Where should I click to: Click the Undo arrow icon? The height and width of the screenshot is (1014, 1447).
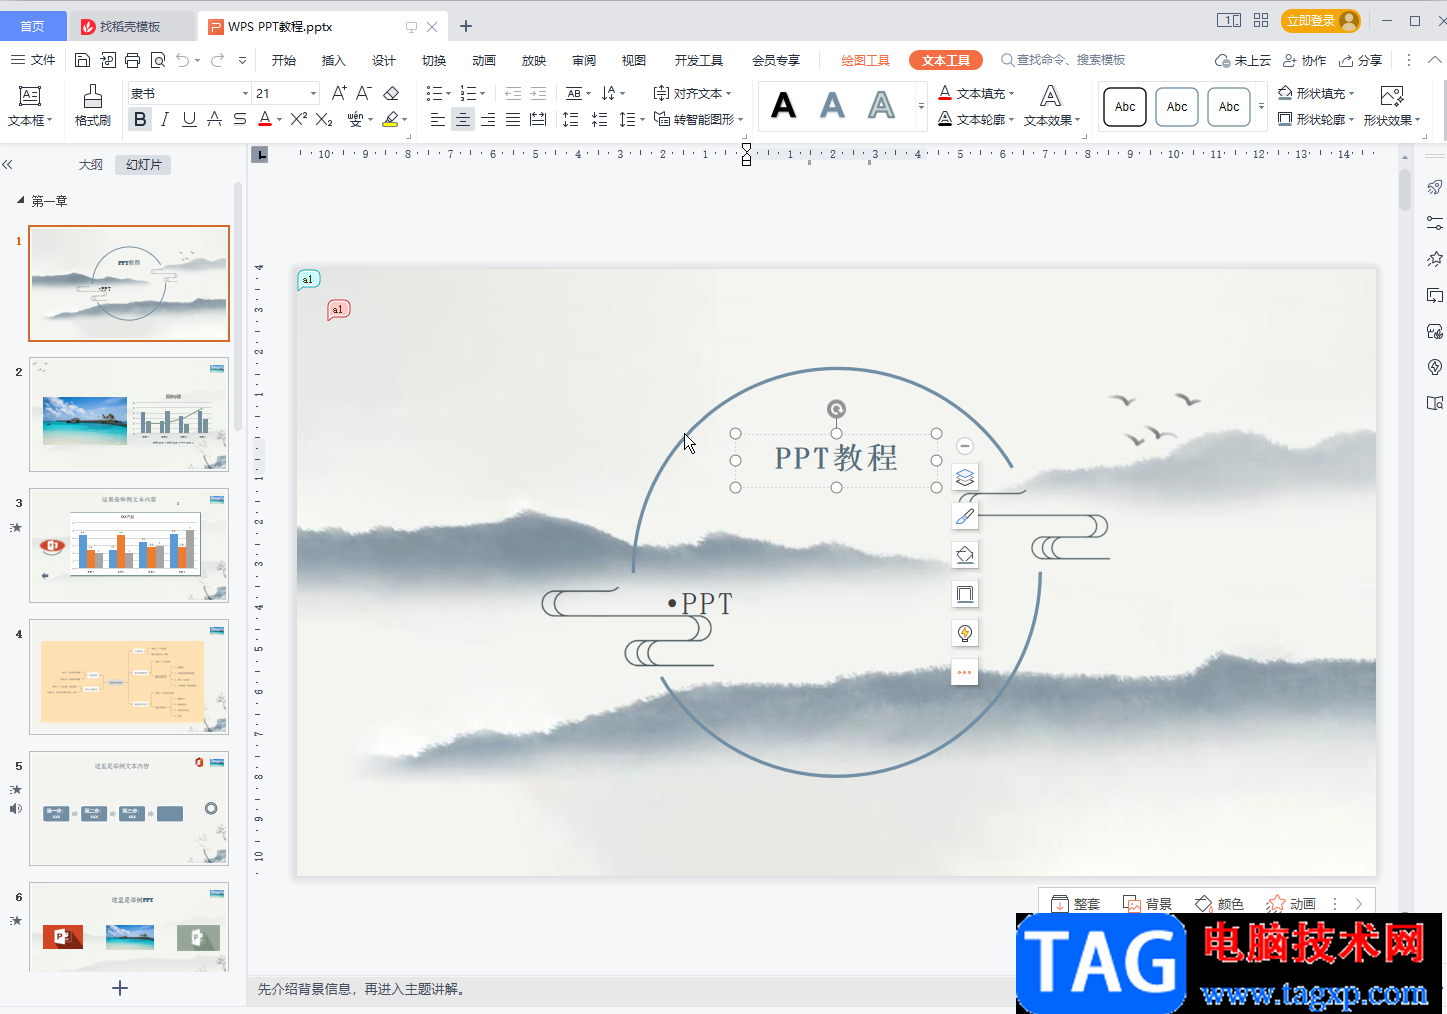(x=183, y=60)
